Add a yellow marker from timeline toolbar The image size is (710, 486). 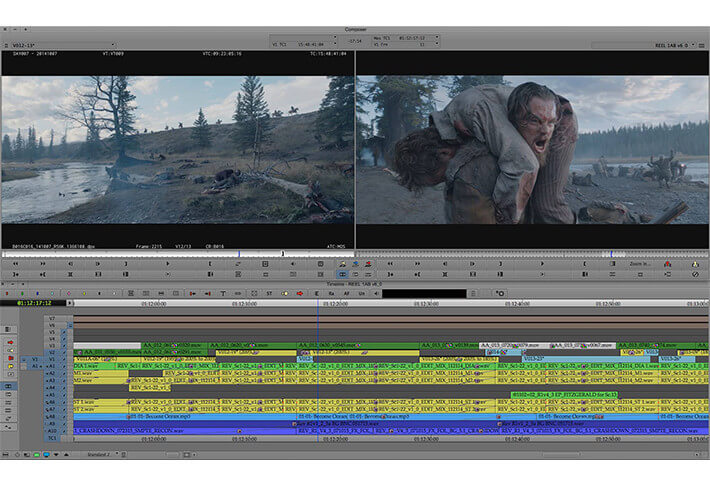(x=84, y=294)
